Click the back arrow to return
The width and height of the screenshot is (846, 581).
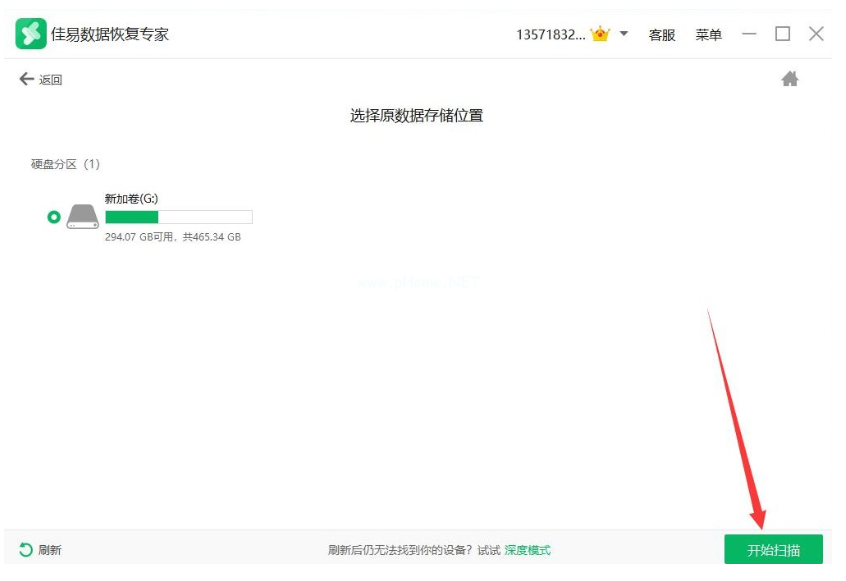[x=27, y=79]
